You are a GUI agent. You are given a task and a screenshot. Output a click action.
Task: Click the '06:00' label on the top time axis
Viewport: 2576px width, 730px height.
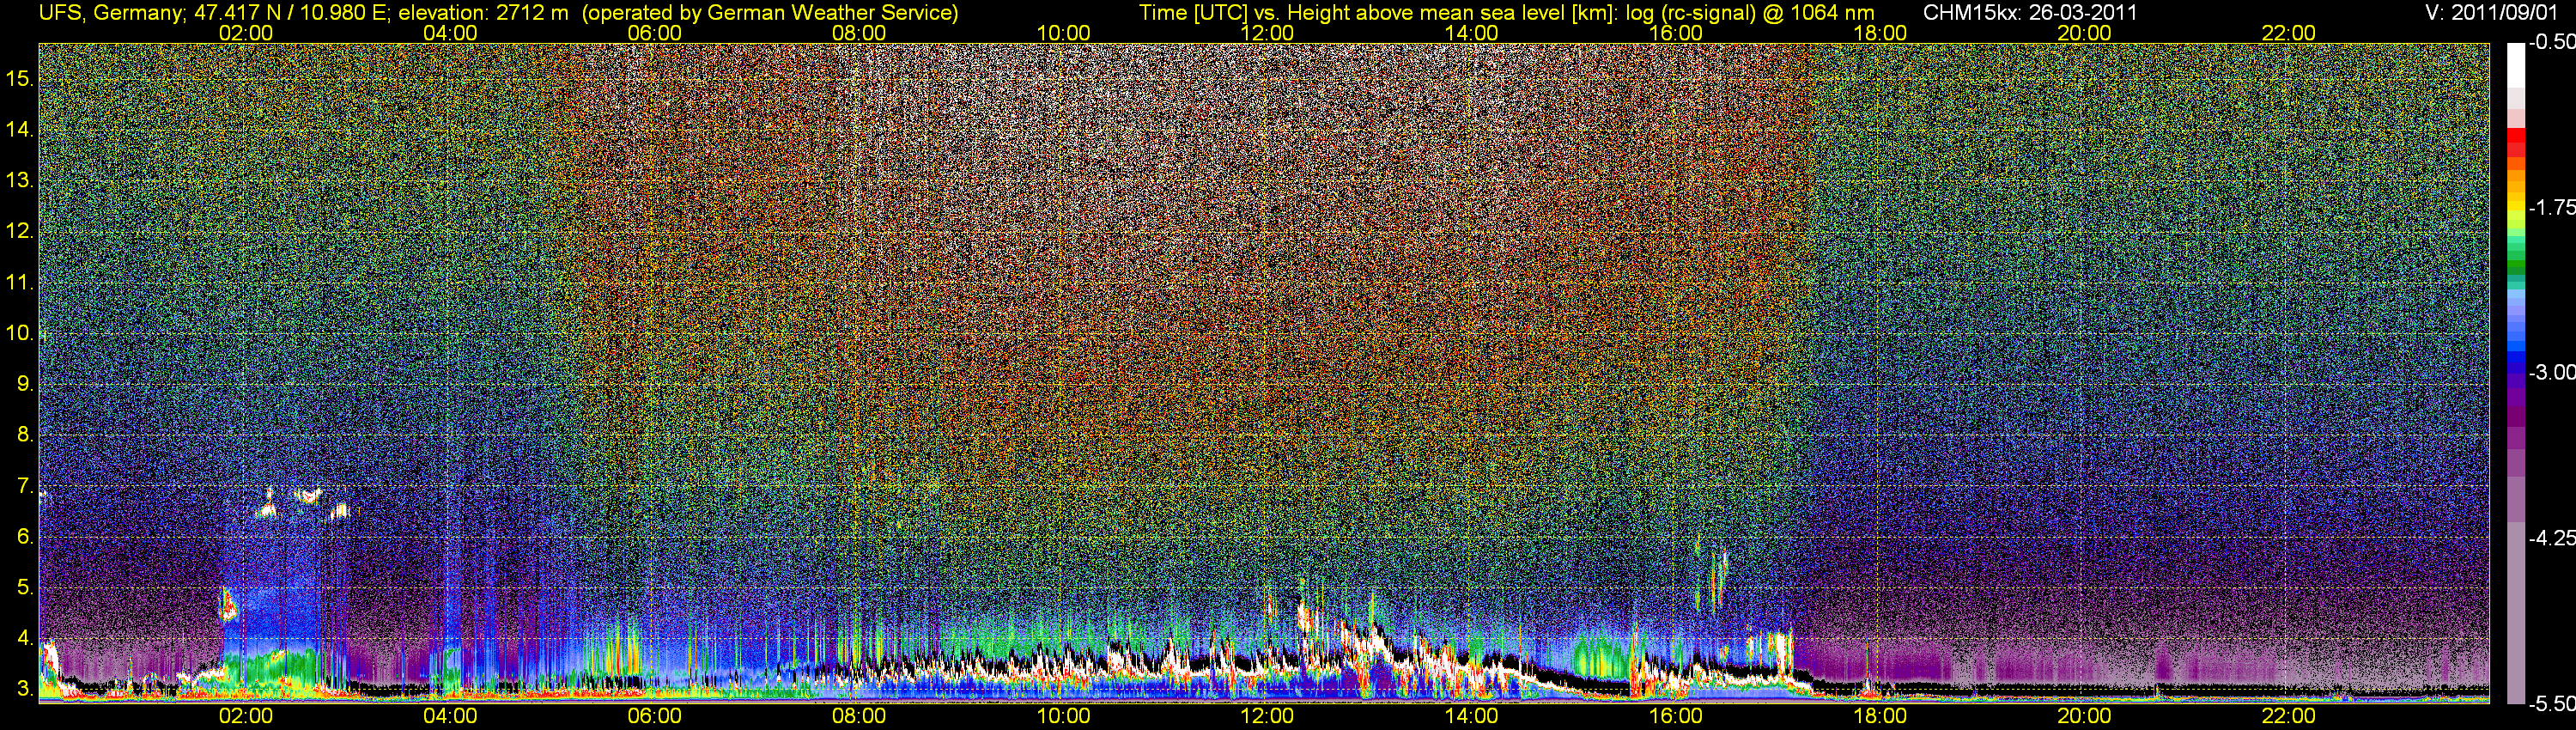pyautogui.click(x=654, y=33)
